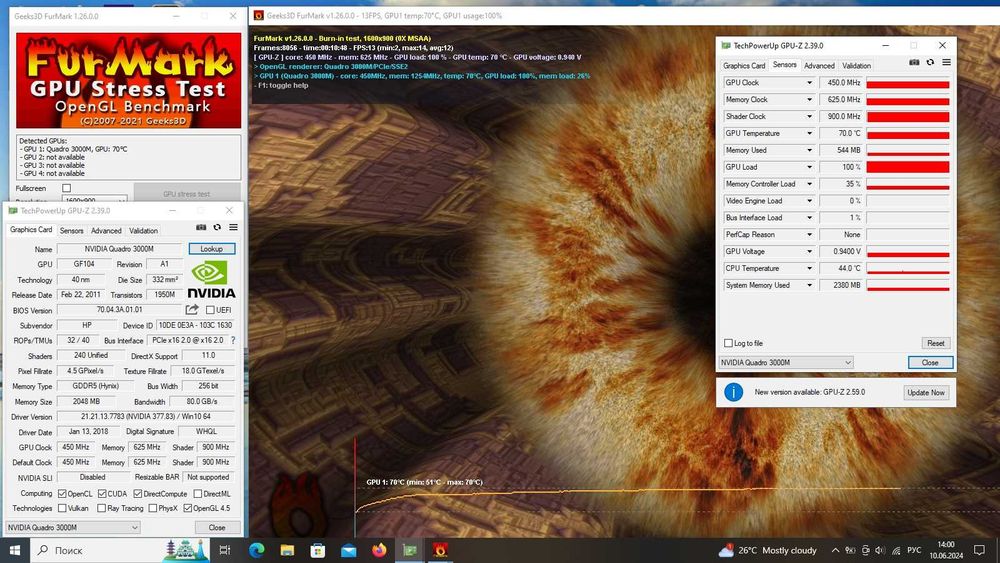Open GPU selector in Sensors window
This screenshot has width=1000, height=563.
(x=786, y=362)
